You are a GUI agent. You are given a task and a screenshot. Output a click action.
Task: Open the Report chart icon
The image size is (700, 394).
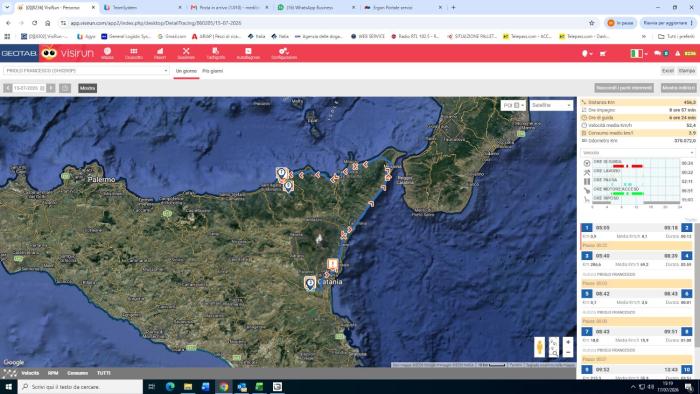pyautogui.click(x=160, y=53)
